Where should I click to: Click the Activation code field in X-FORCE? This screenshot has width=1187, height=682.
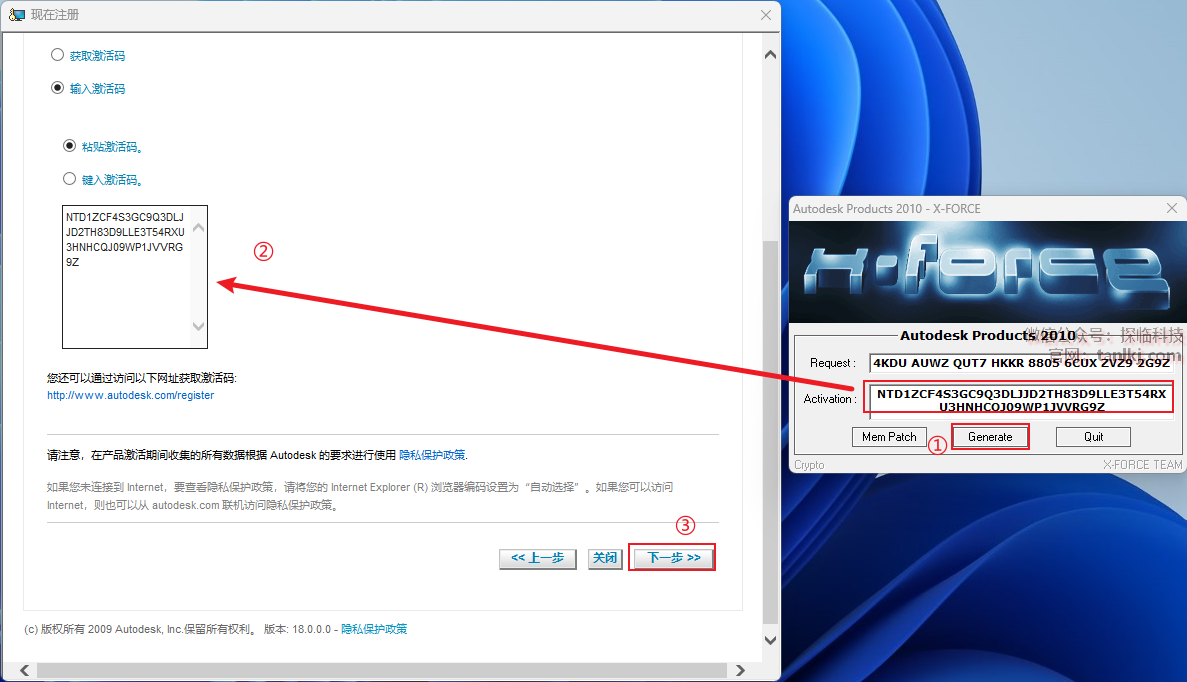[x=1022, y=400]
